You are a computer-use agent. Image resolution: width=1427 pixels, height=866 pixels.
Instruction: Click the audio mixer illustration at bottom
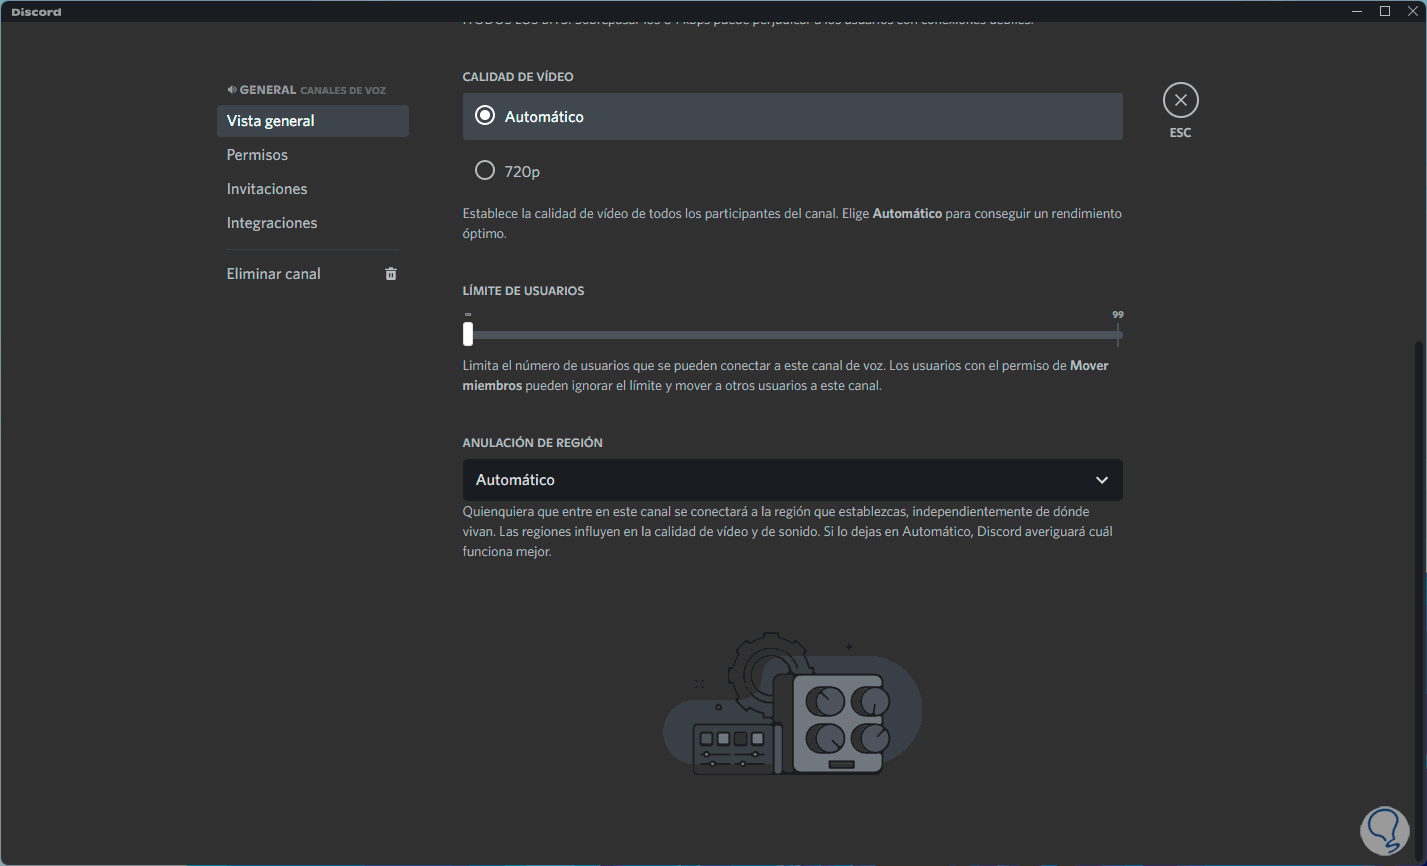792,705
